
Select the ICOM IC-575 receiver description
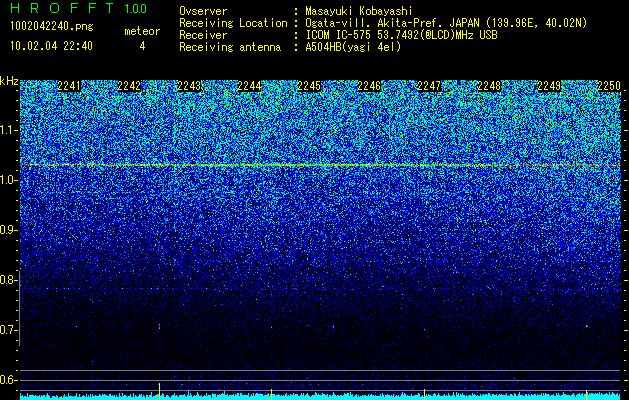pos(401,35)
